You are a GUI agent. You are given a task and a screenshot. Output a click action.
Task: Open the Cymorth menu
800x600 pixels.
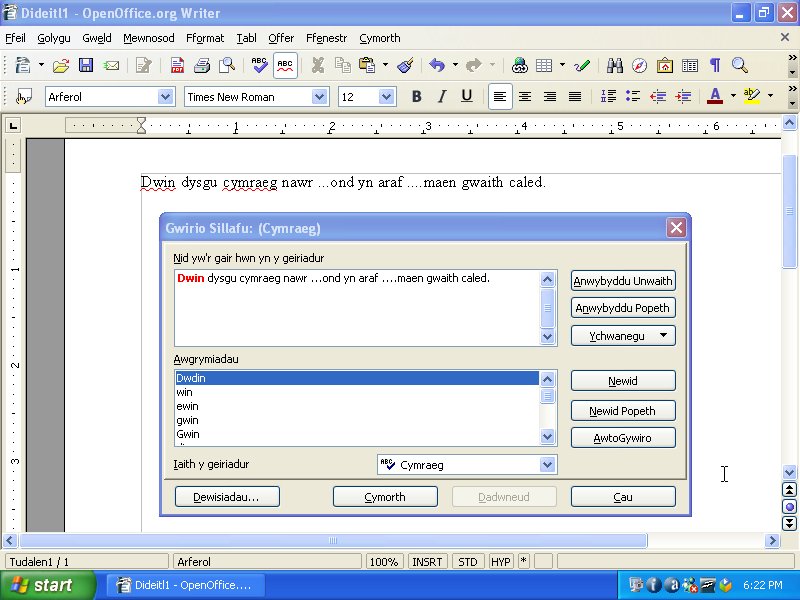click(380, 38)
